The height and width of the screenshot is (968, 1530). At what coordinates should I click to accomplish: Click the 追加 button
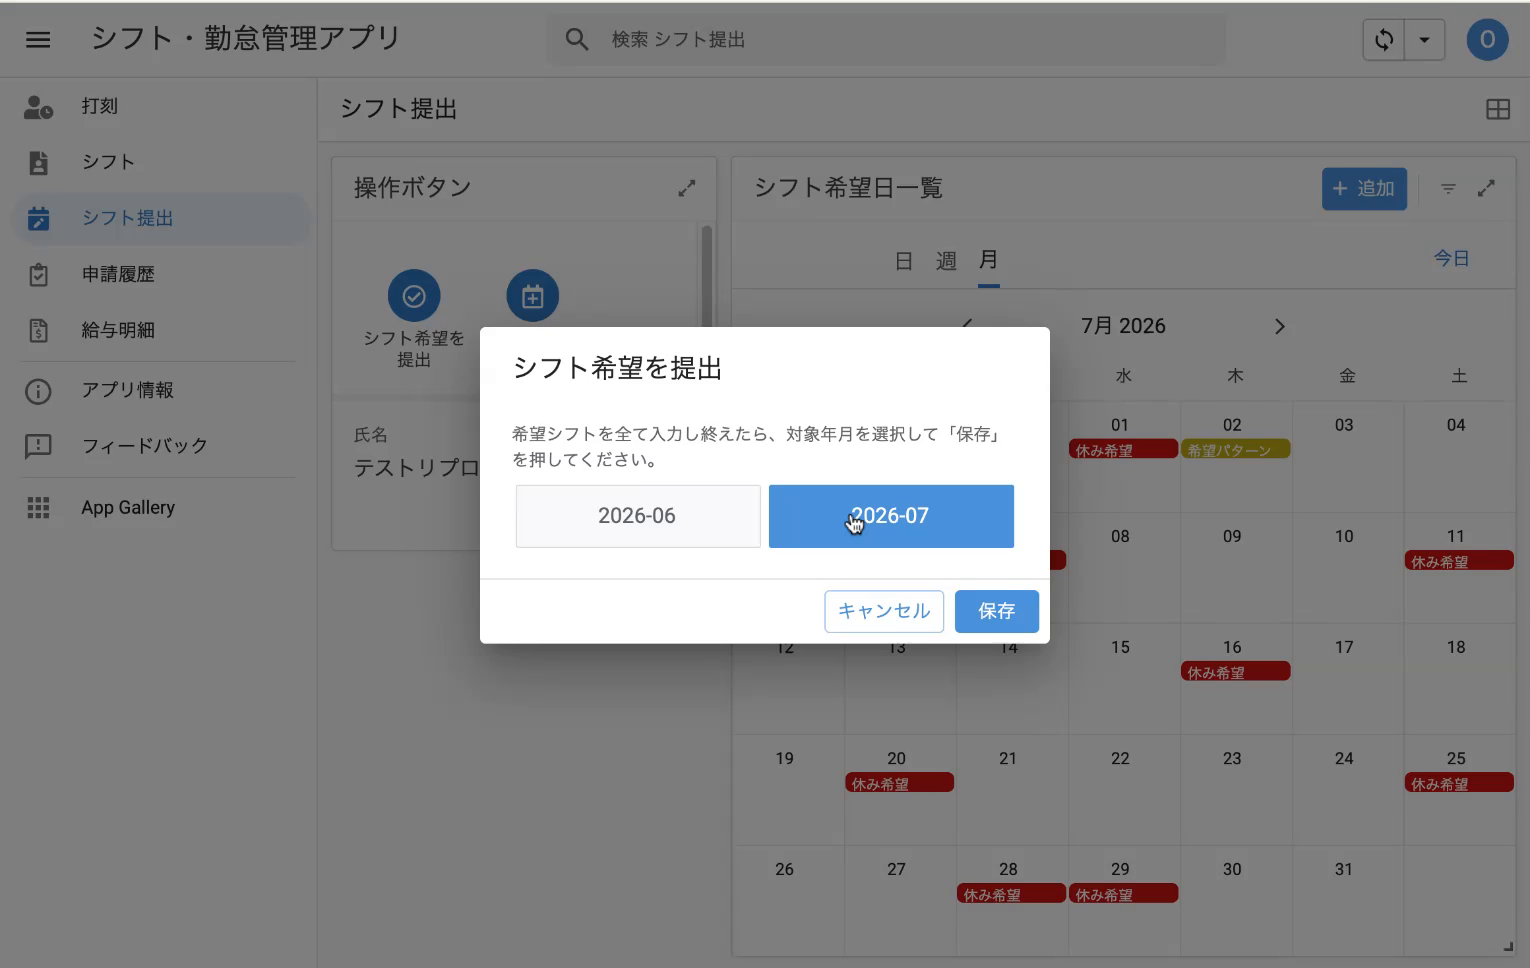coord(1364,189)
